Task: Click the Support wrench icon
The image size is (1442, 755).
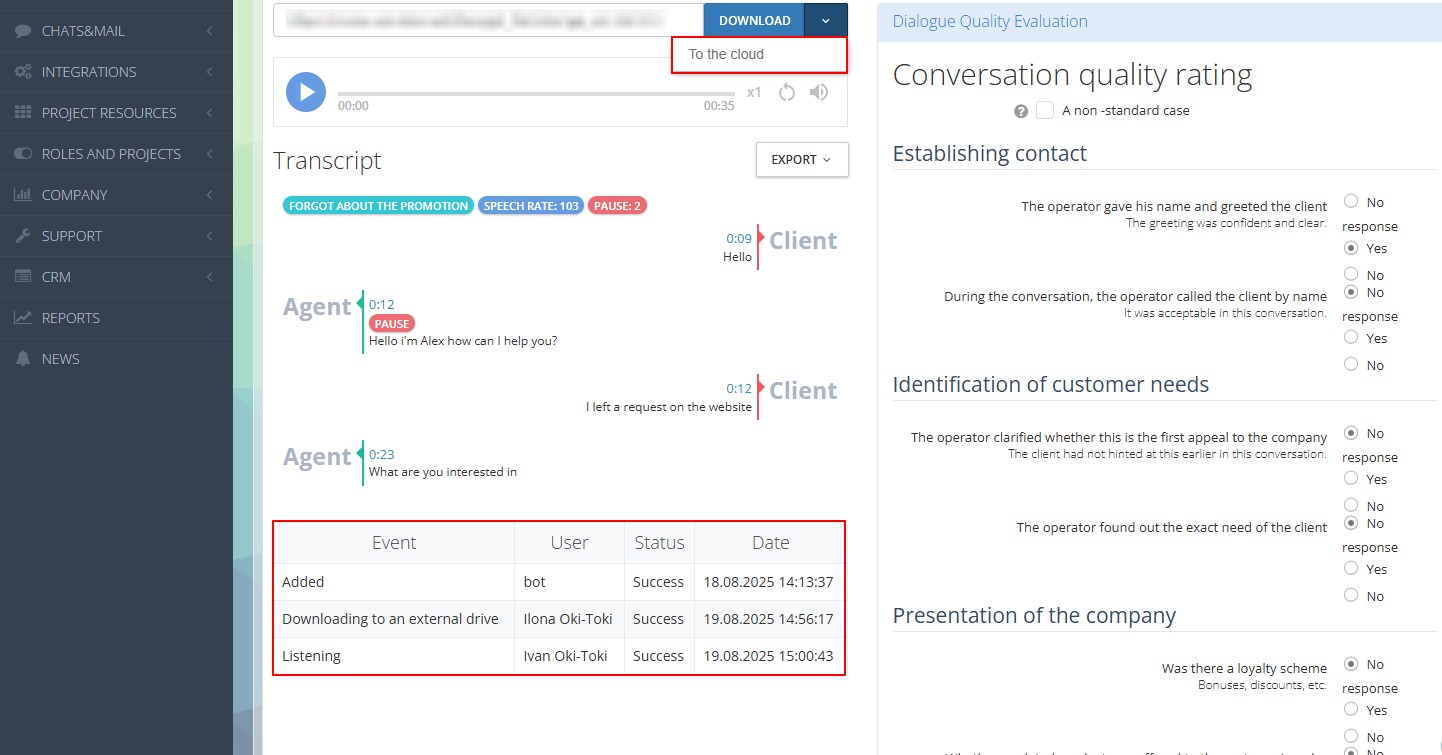Action: pos(23,236)
